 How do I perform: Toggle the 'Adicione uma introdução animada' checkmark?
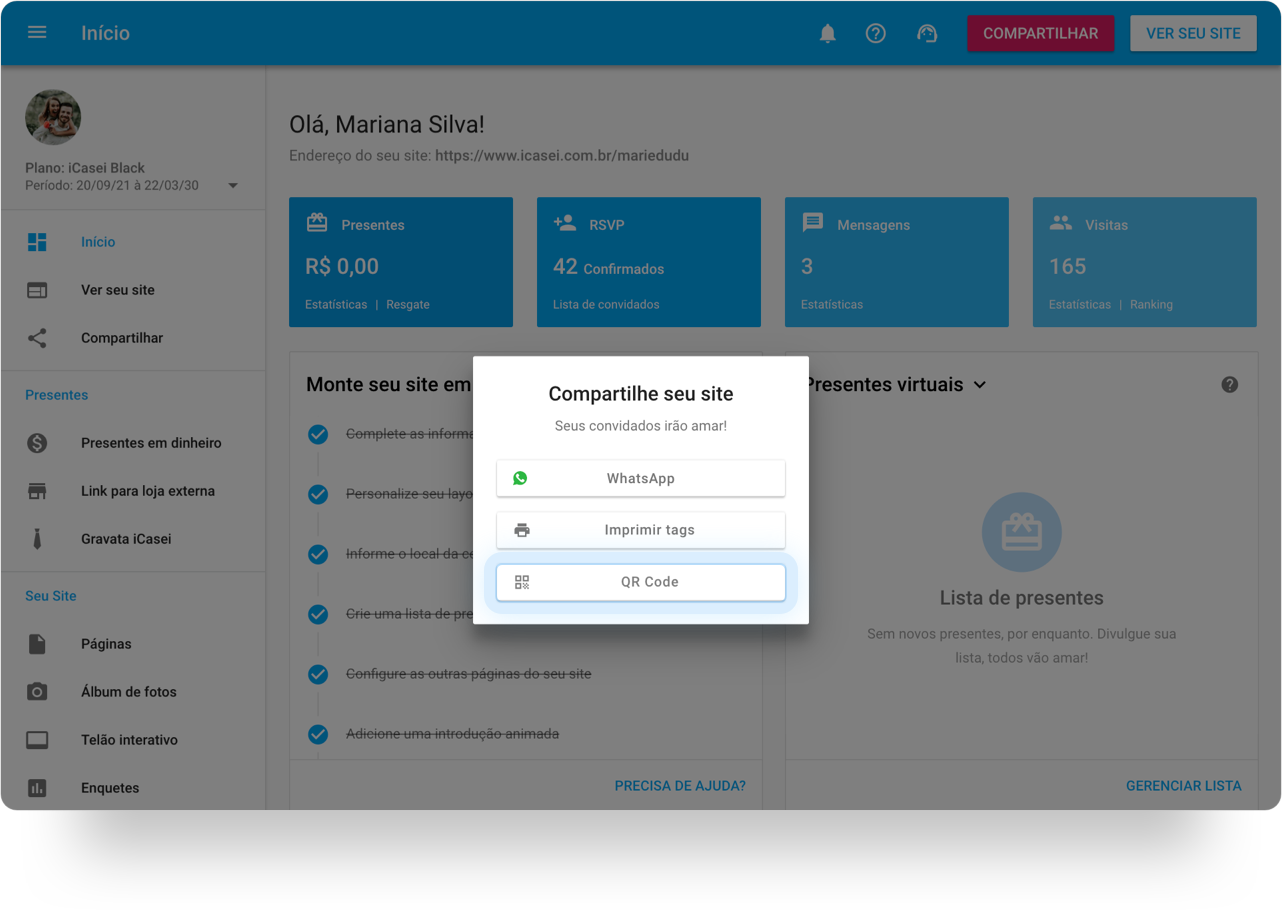[318, 734]
